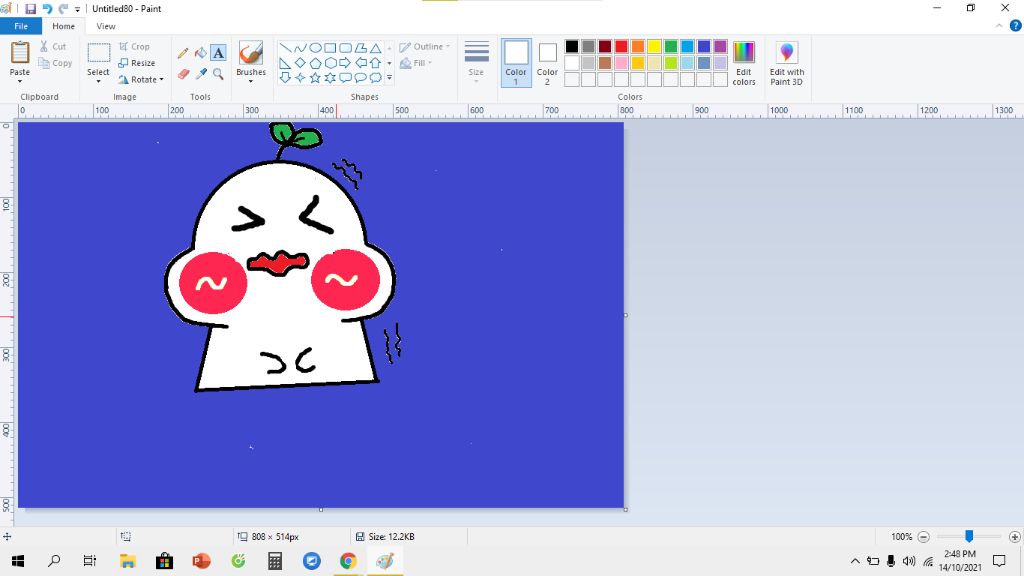Open the File menu
The width and height of the screenshot is (1024, 576).
[x=21, y=26]
